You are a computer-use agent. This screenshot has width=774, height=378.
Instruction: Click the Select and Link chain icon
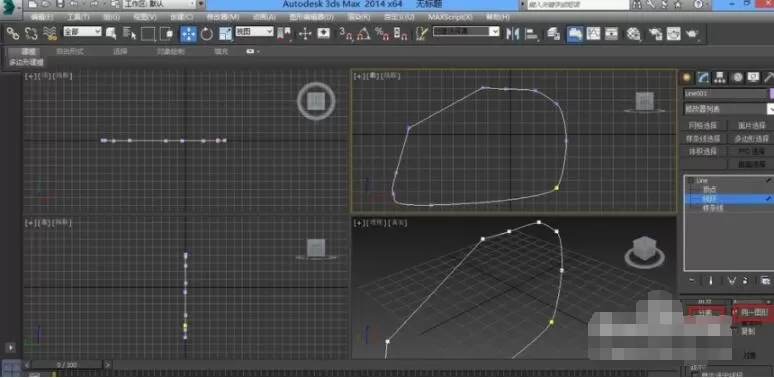coord(13,34)
